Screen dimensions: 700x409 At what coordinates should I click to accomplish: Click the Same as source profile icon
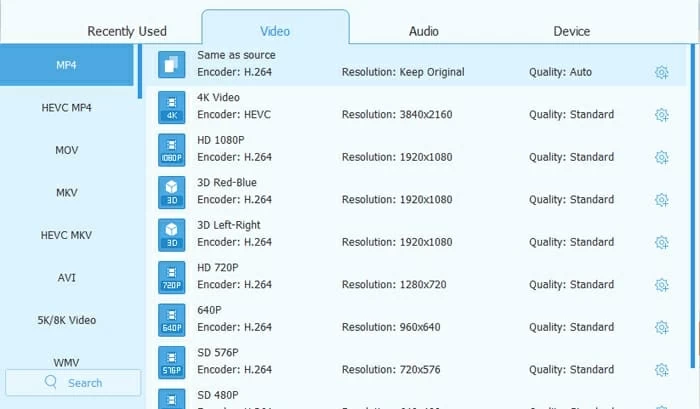[x=173, y=64]
